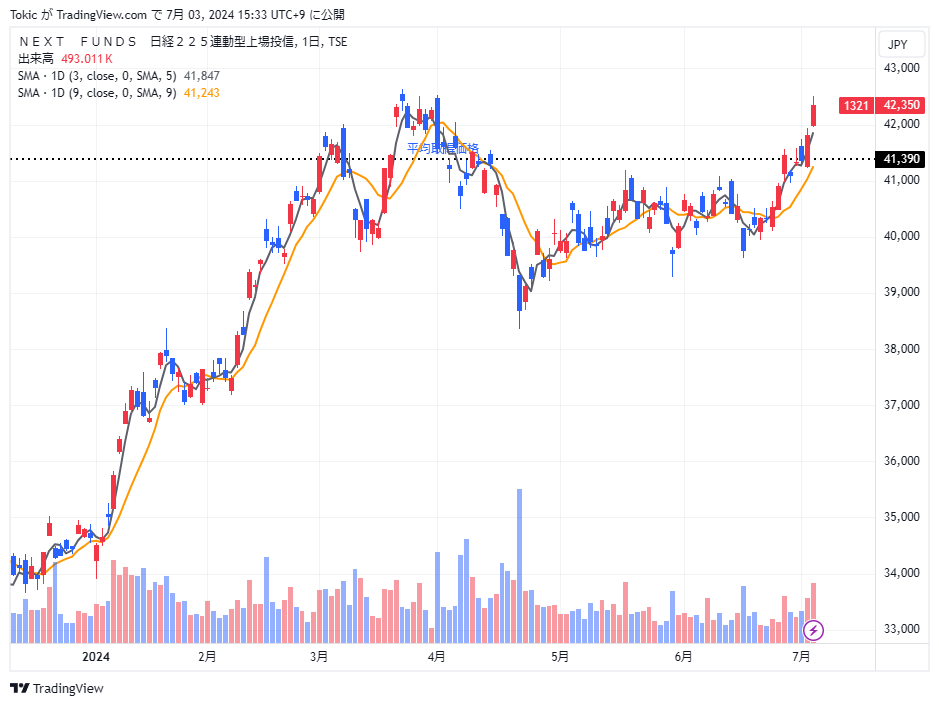This screenshot has height=706, width=939.
Task: Click the 7月 time axis label
Action: tap(801, 657)
